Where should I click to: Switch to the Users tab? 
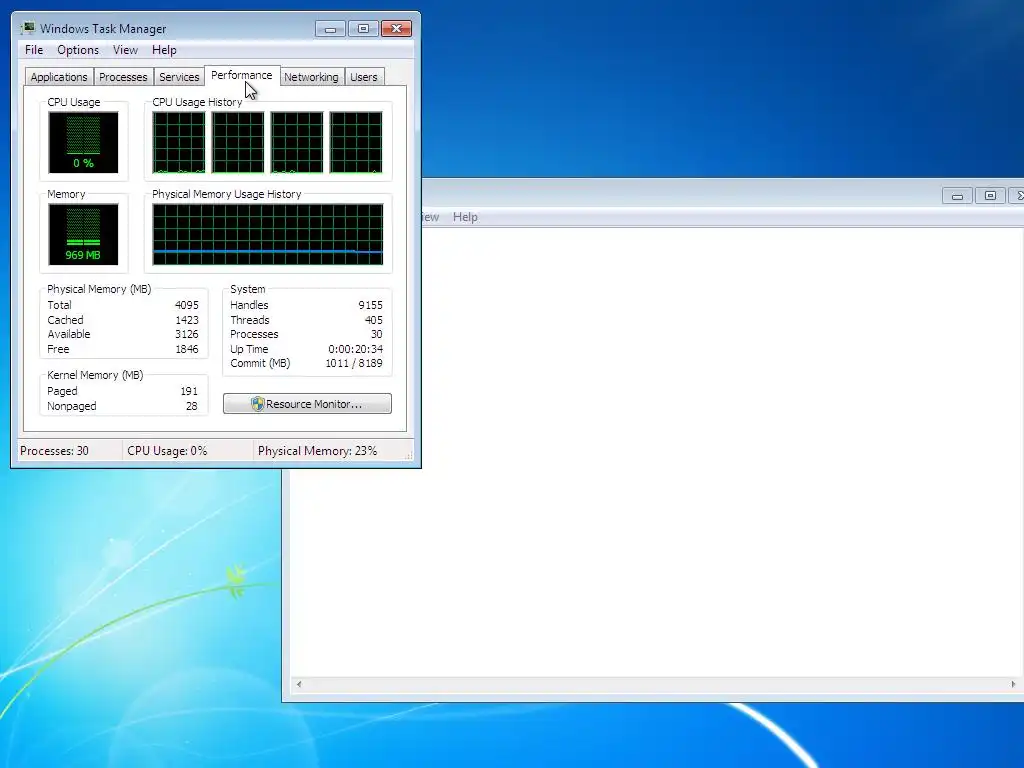click(364, 77)
